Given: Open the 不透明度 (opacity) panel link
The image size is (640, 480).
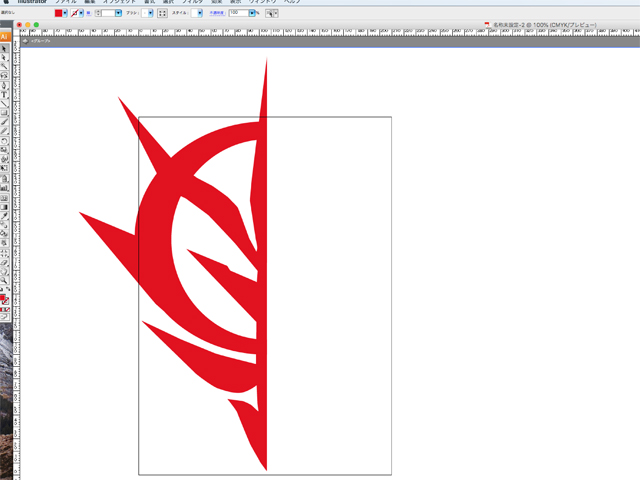Looking at the screenshot, I should (x=217, y=13).
